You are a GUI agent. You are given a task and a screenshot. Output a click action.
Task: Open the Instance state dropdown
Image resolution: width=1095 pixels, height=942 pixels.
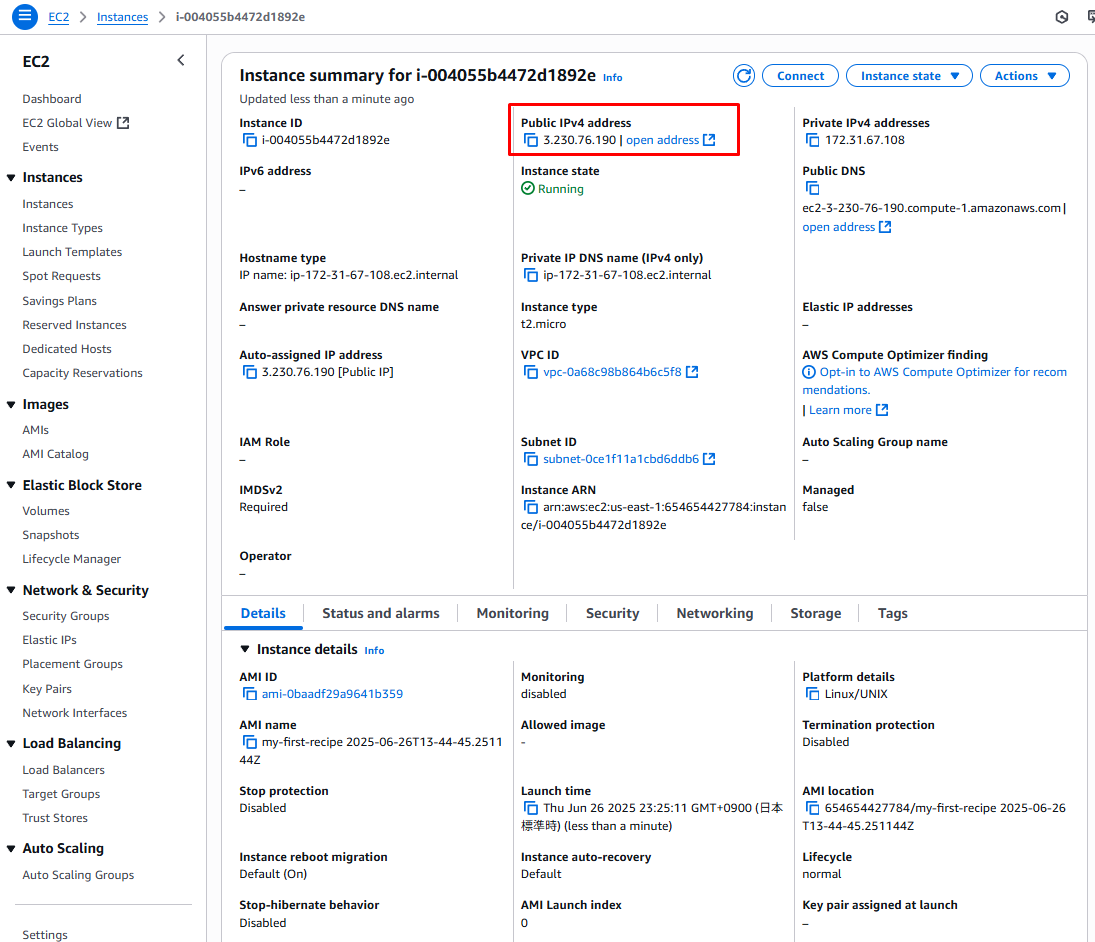tap(909, 76)
